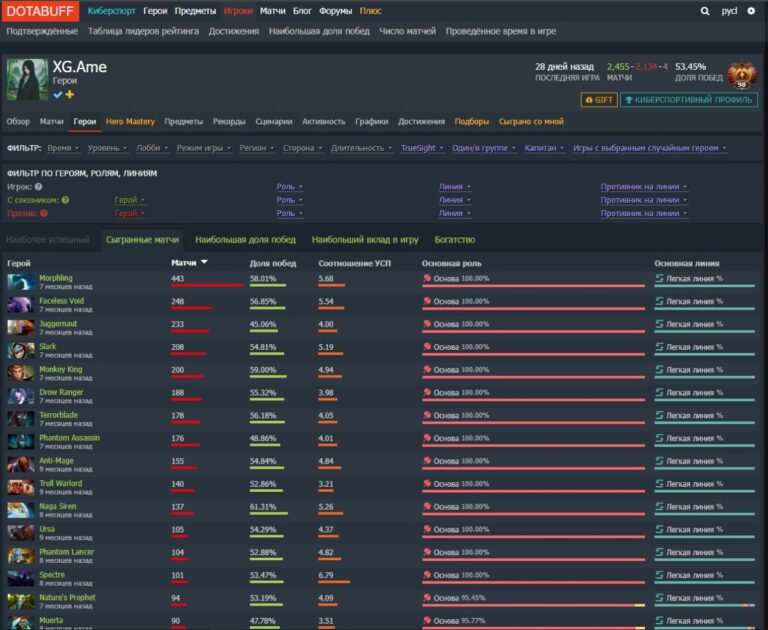
Task: Expand the Регион filter dropdown
Action: click(257, 148)
